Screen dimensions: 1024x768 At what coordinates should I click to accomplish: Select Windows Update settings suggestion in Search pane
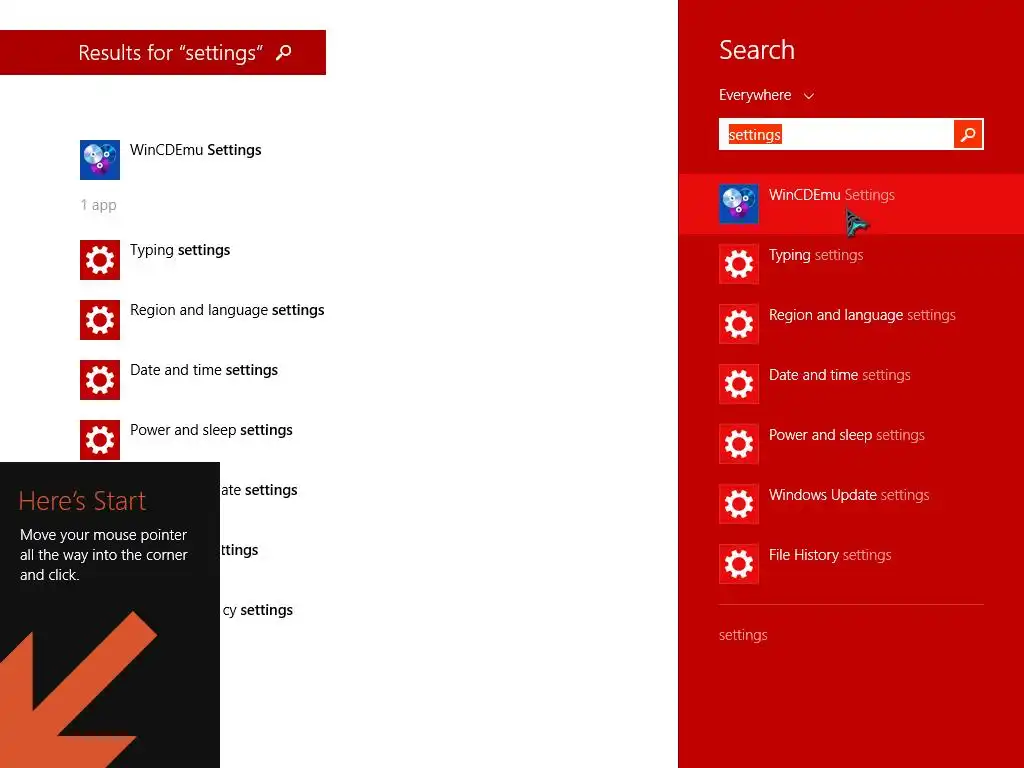[x=851, y=504]
